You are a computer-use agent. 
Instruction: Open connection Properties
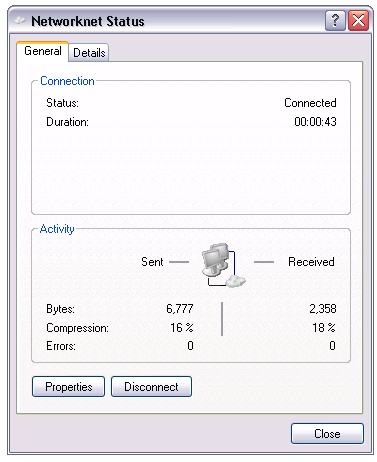click(69, 387)
